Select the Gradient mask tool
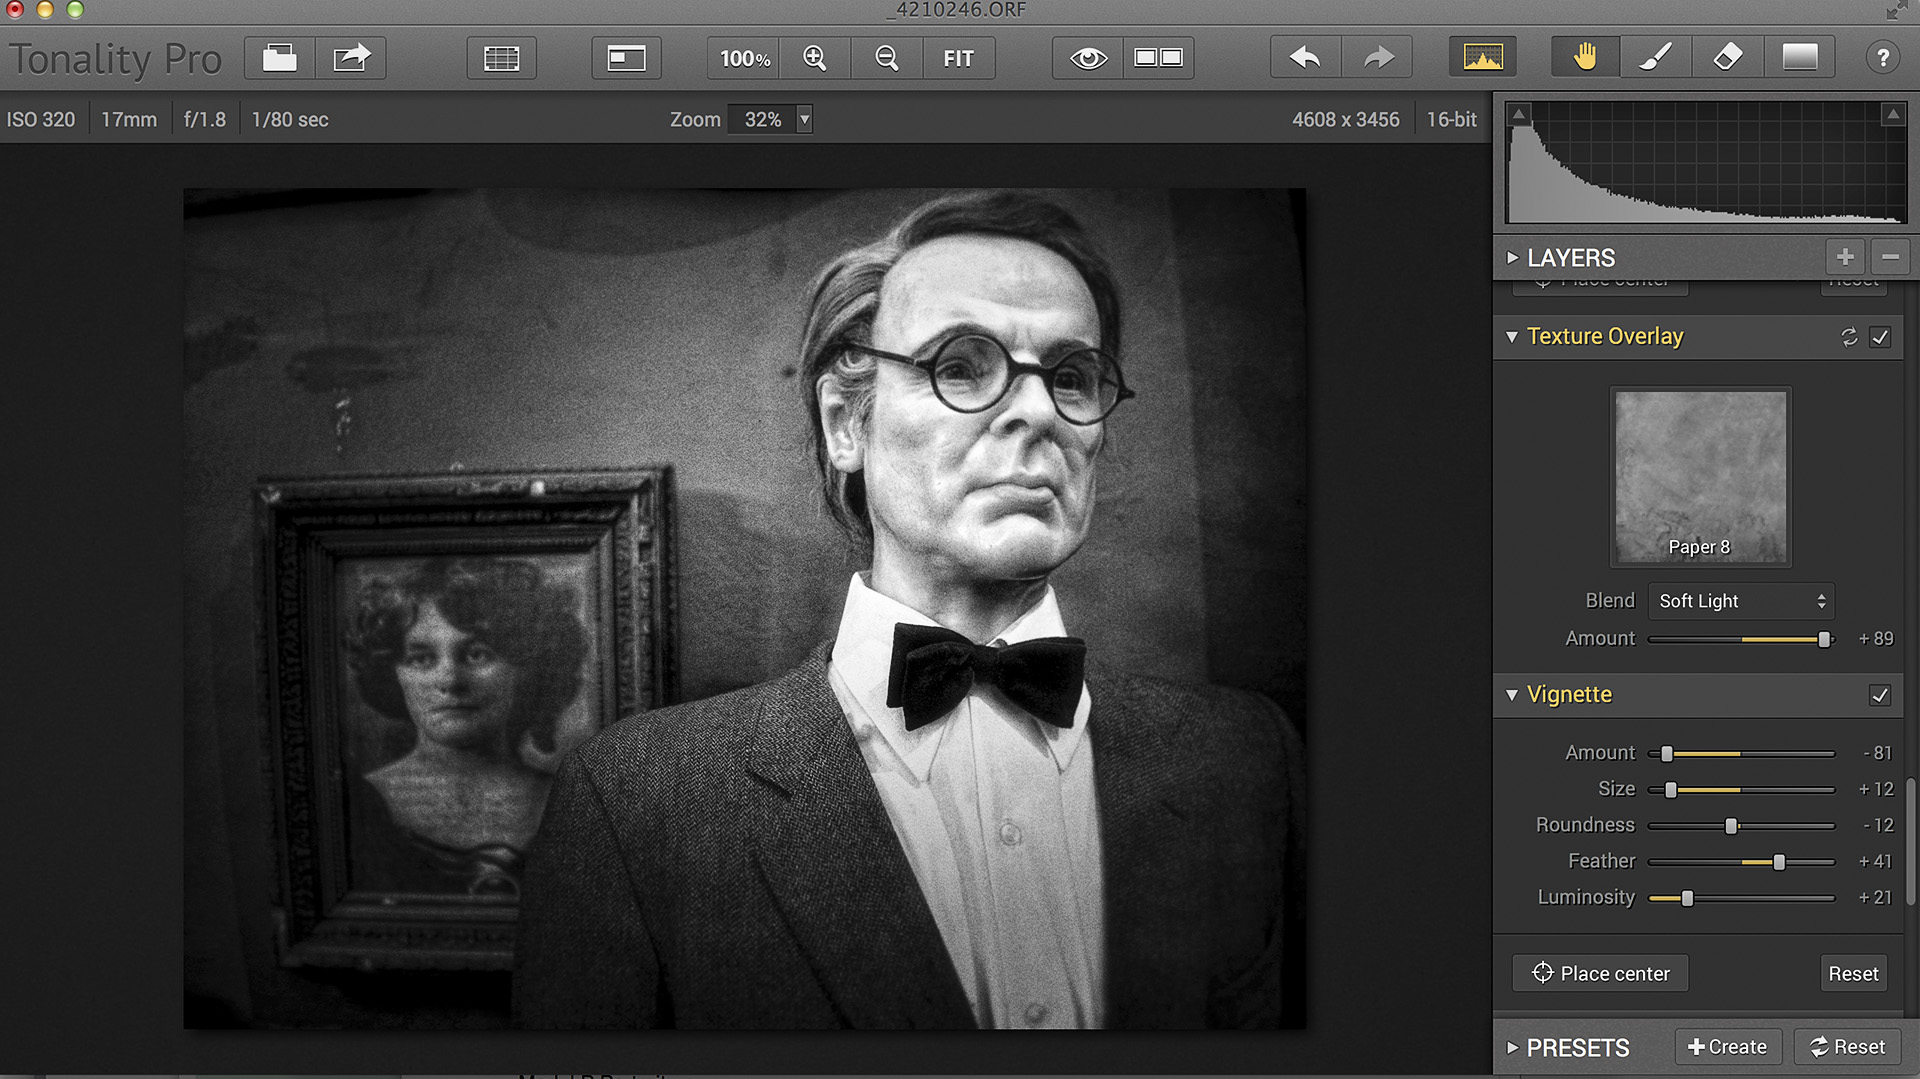The image size is (1920, 1079). click(1800, 58)
